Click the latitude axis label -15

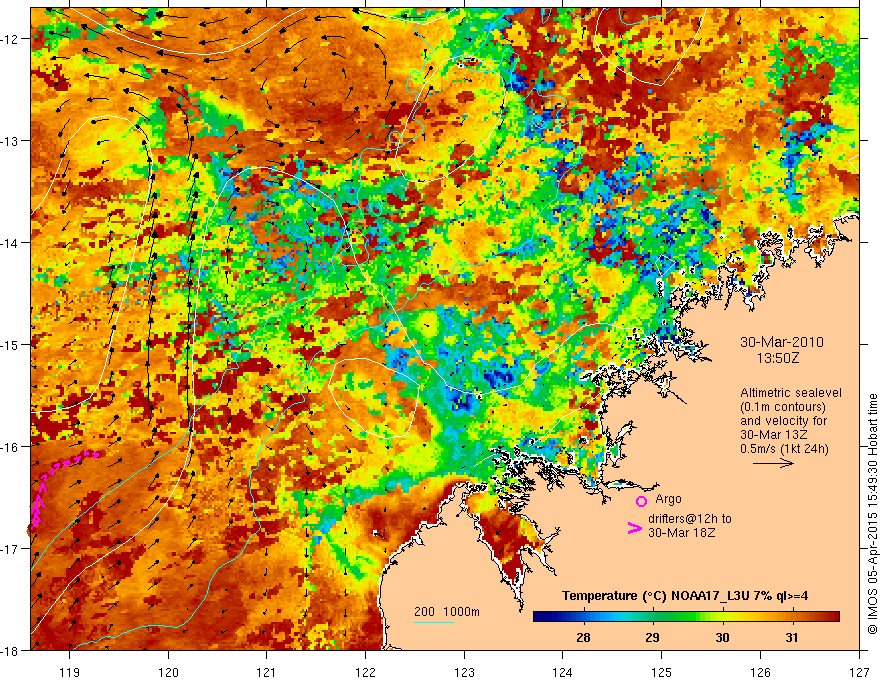10,345
